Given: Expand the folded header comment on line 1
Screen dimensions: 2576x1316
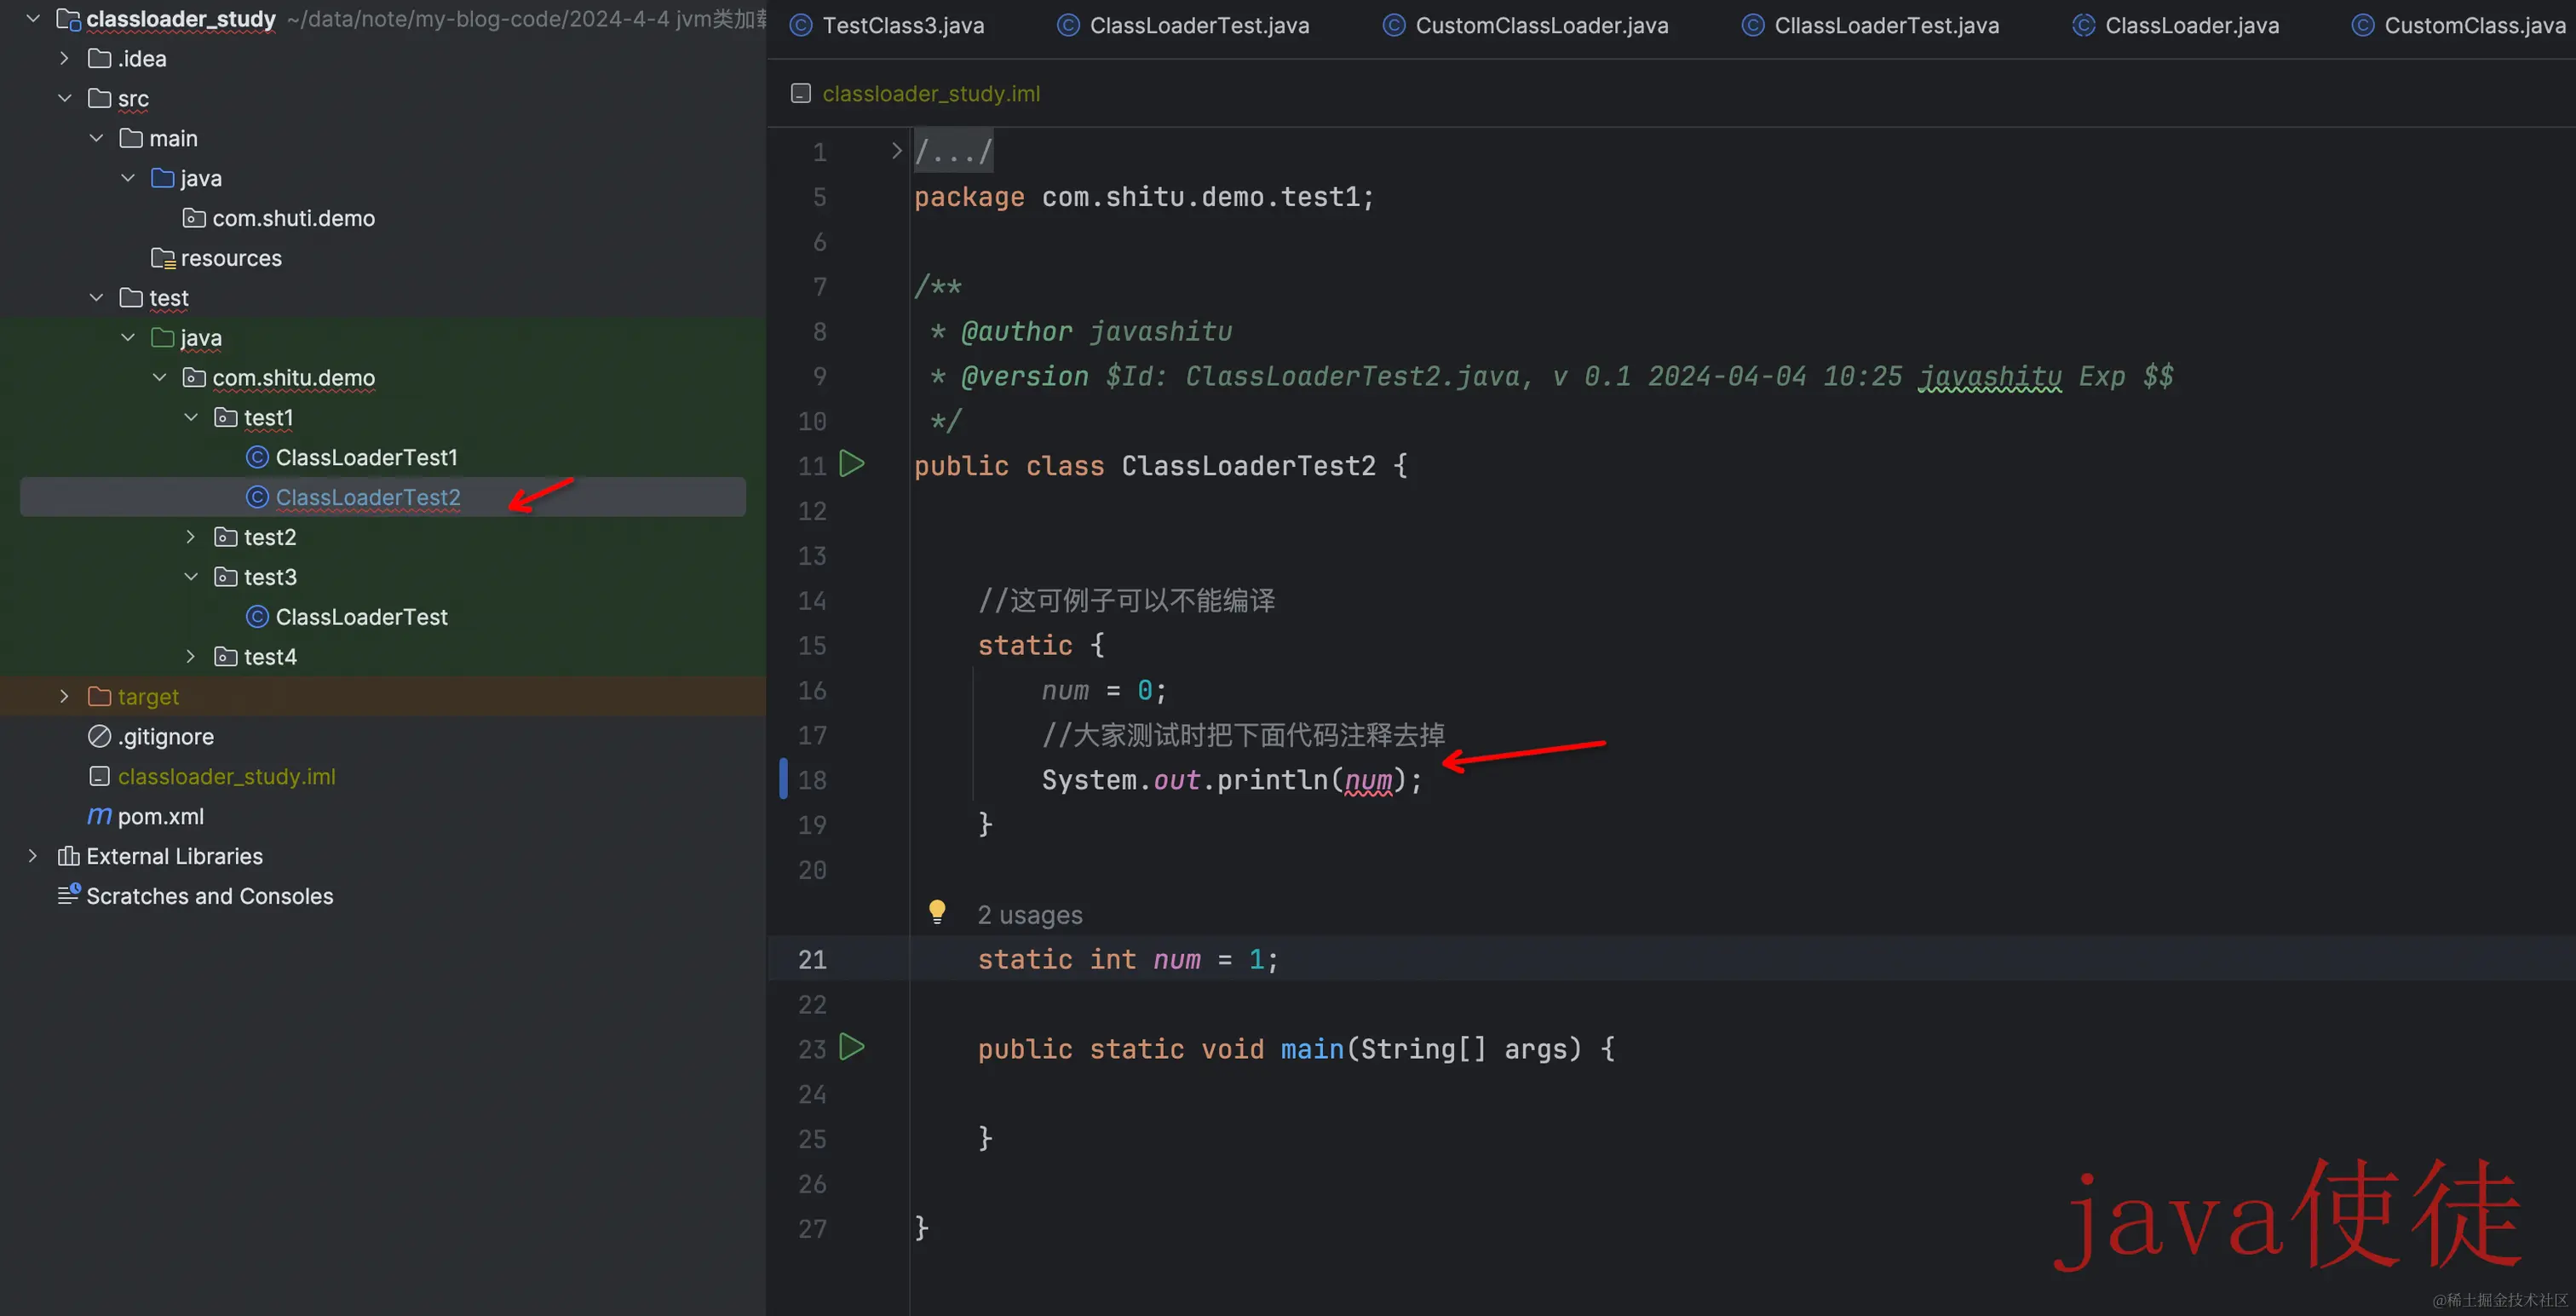Looking at the screenshot, I should tap(897, 151).
